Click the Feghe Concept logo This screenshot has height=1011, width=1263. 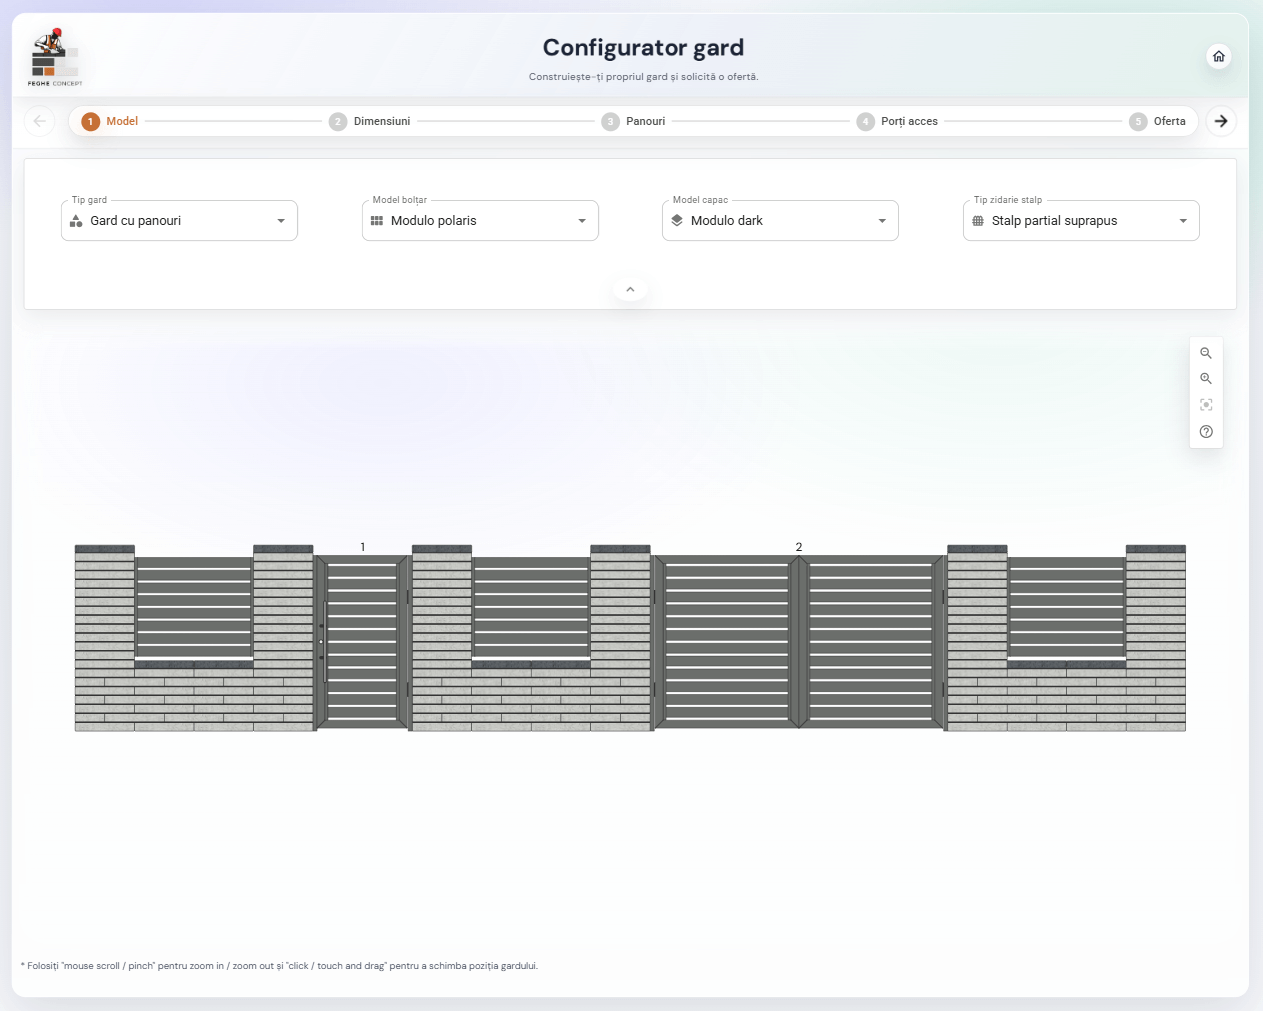tap(55, 58)
